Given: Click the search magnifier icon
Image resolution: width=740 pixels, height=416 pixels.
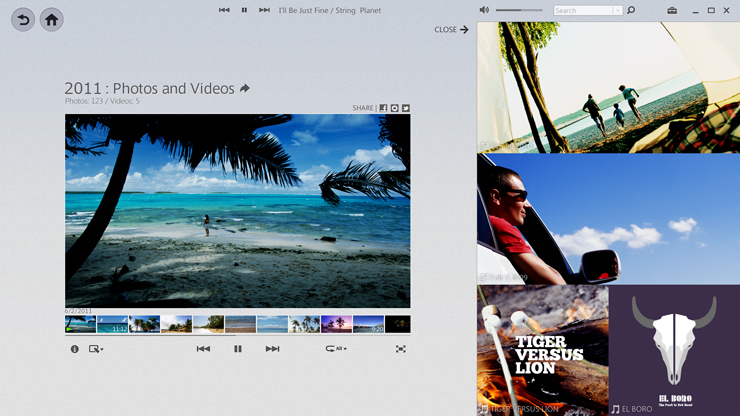Looking at the screenshot, I should tap(631, 11).
